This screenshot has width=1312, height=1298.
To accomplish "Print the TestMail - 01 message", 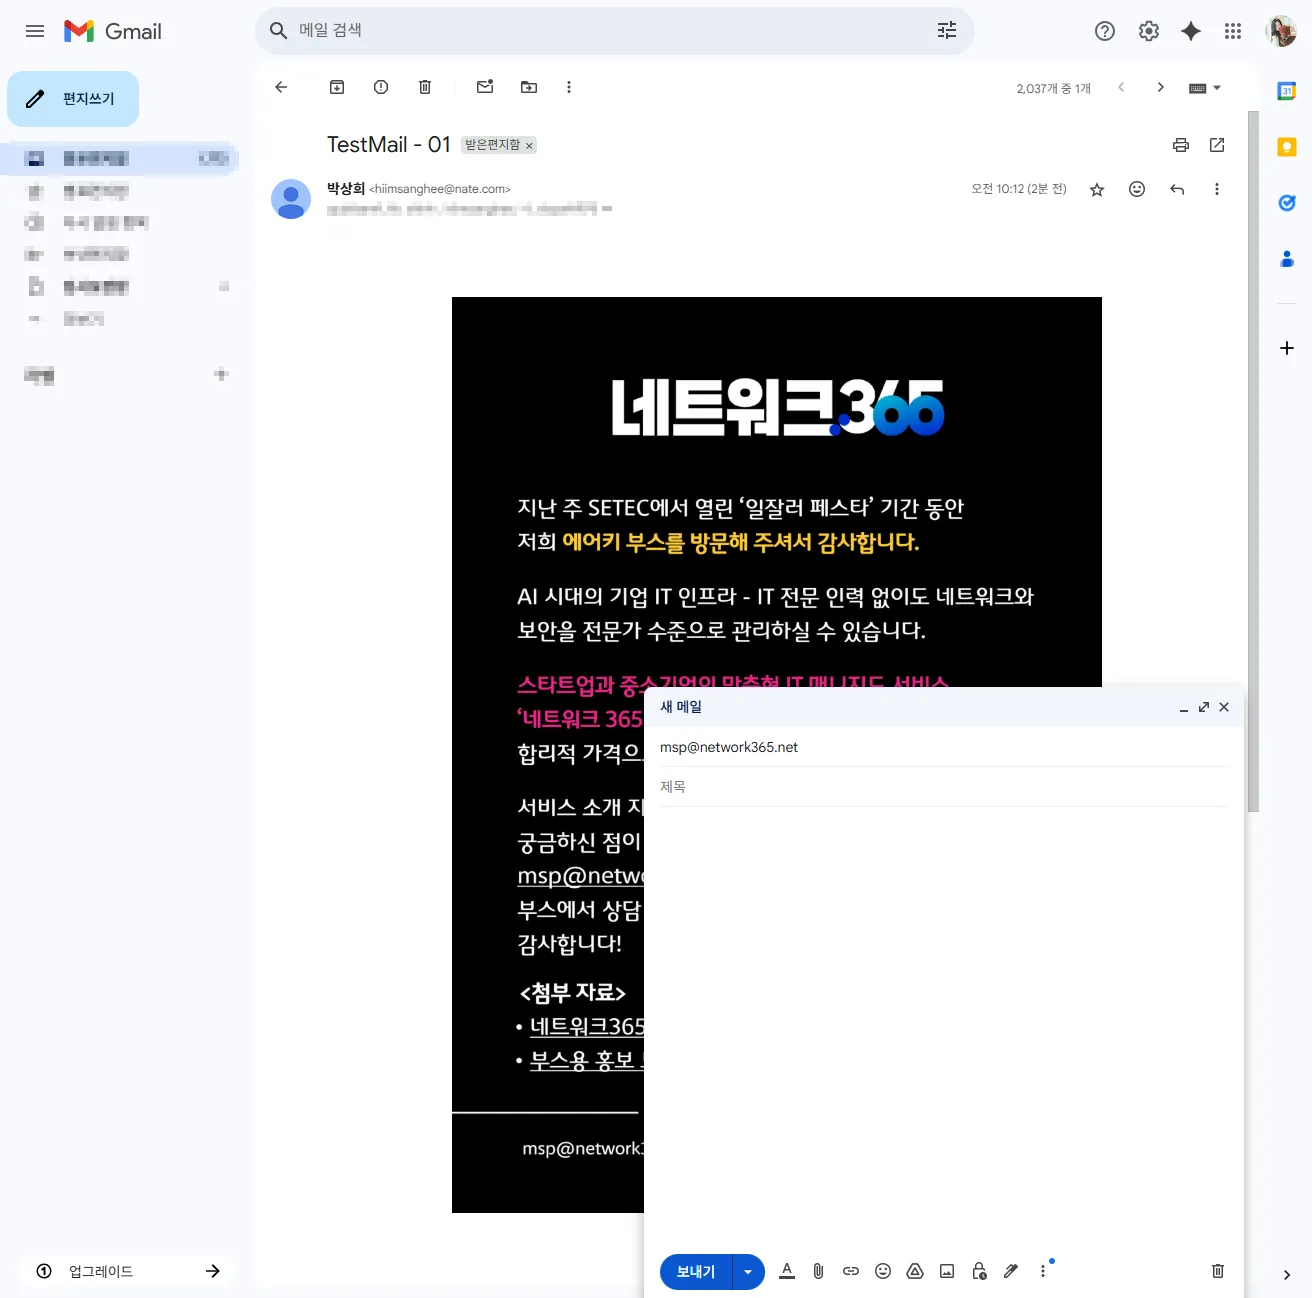I will click(1181, 145).
